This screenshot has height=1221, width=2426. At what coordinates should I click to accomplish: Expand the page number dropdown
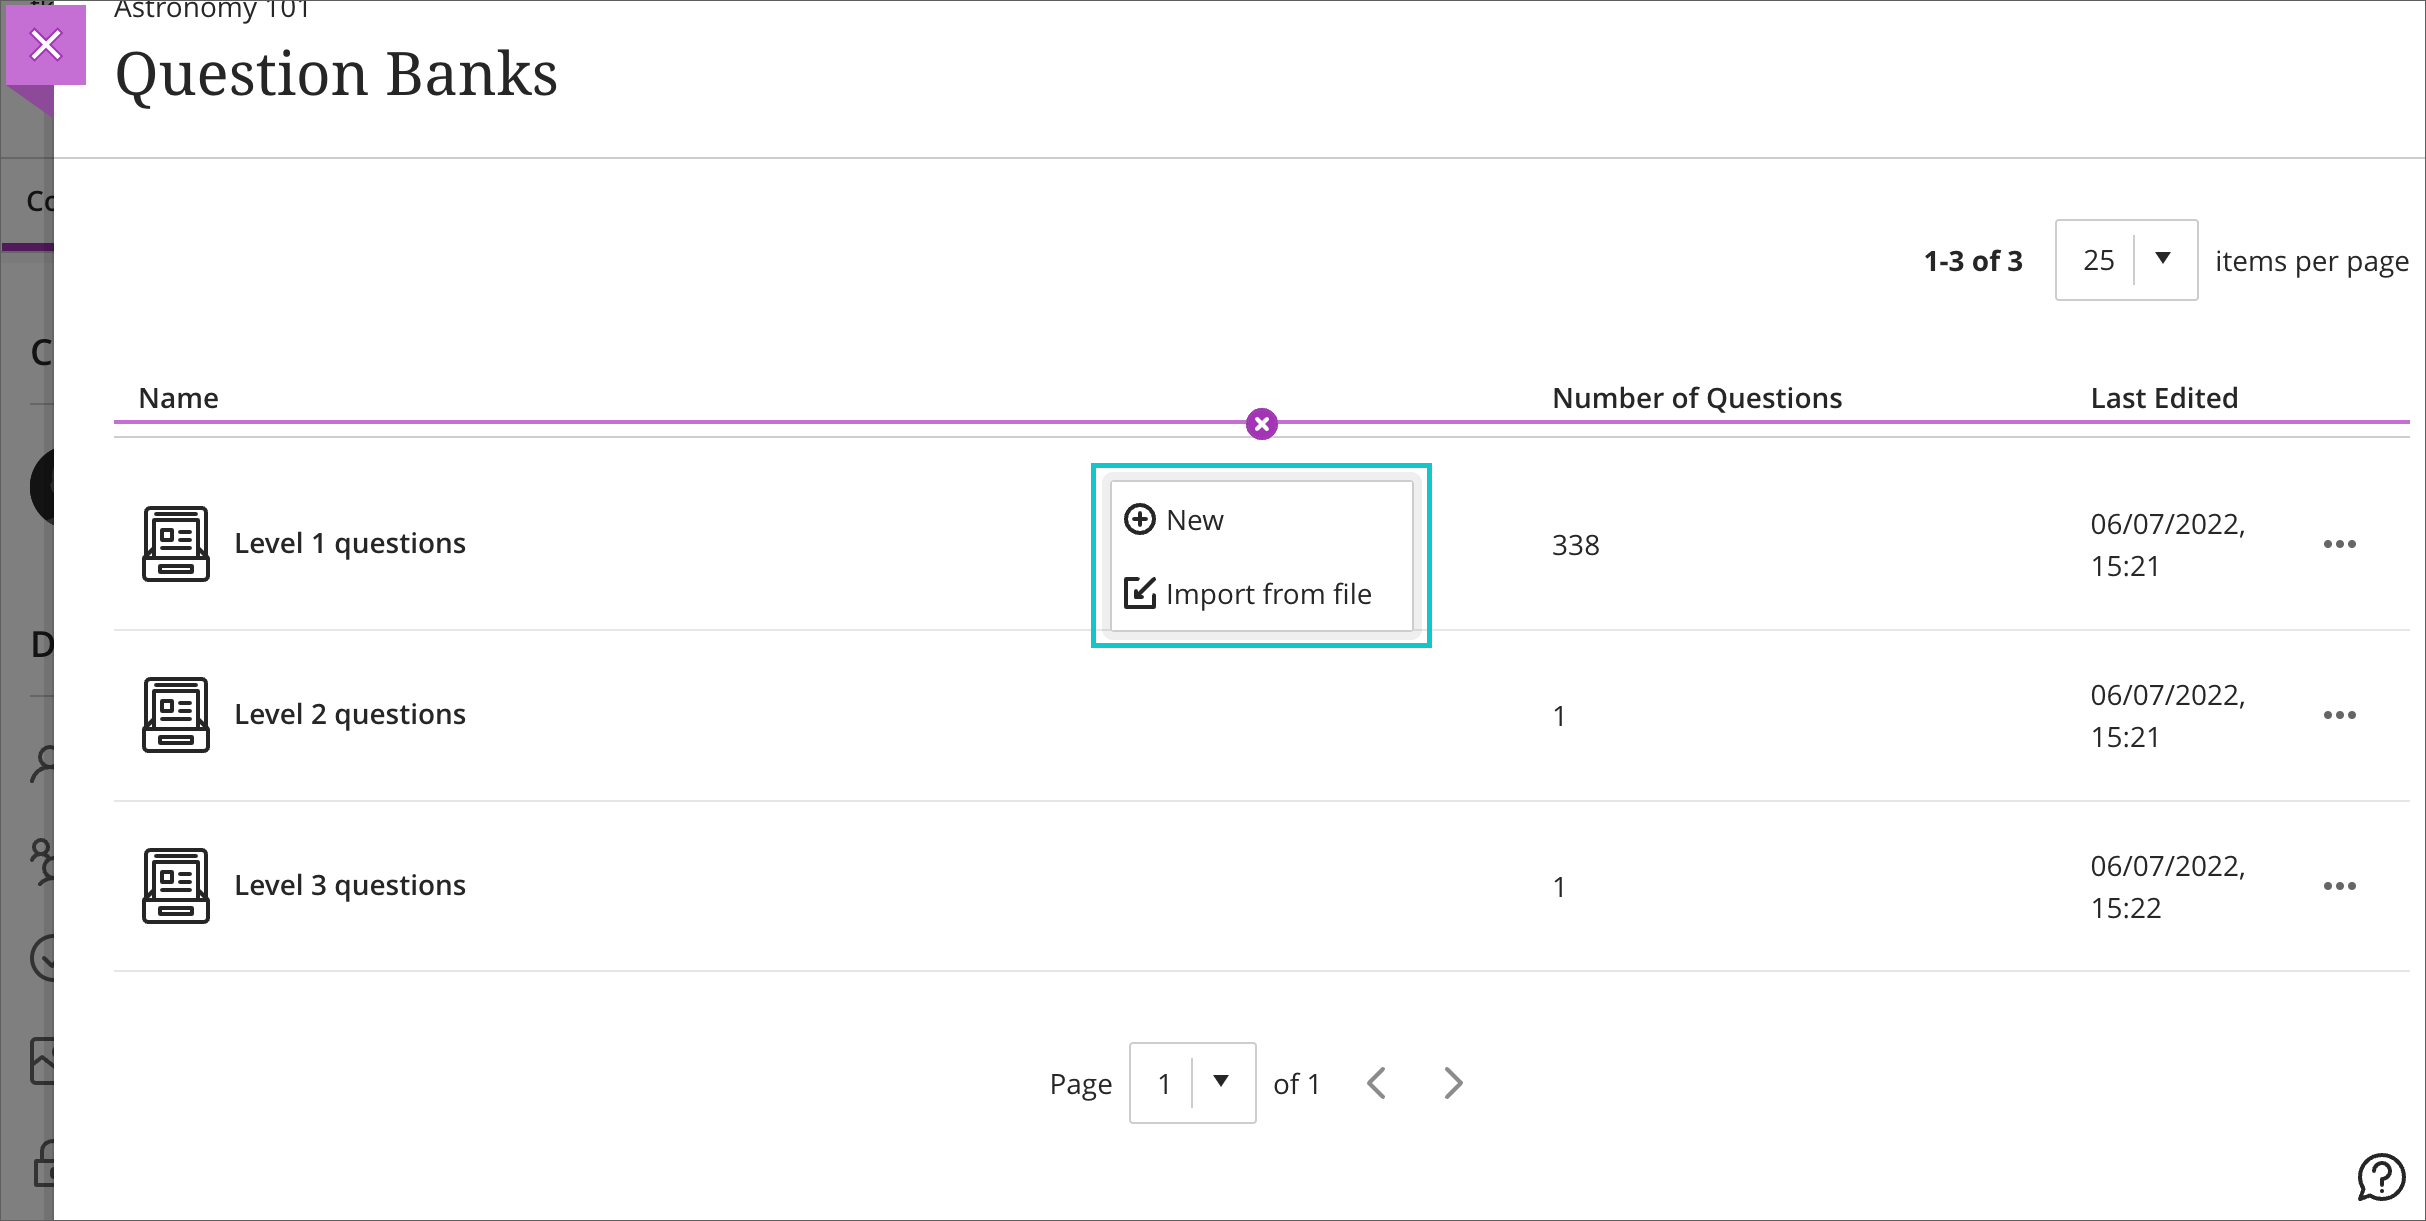click(x=1192, y=1083)
